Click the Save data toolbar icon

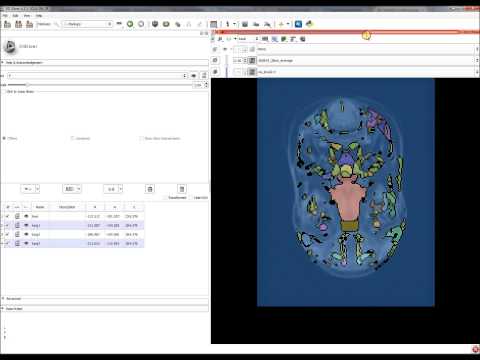click(x=30, y=24)
